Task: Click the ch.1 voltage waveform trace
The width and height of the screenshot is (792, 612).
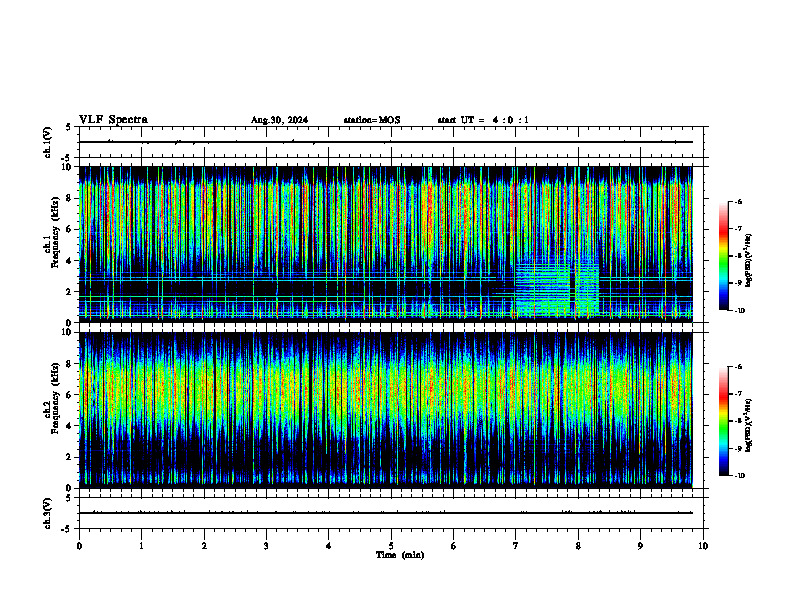Action: (385, 142)
